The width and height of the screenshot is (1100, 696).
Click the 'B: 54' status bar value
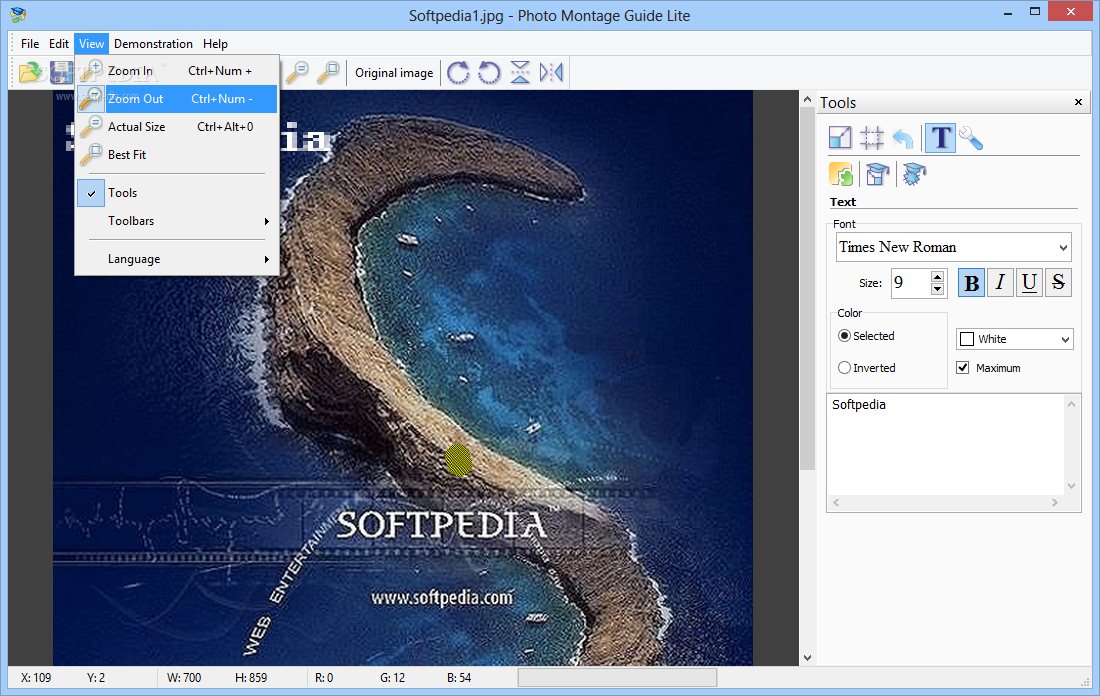click(x=459, y=678)
